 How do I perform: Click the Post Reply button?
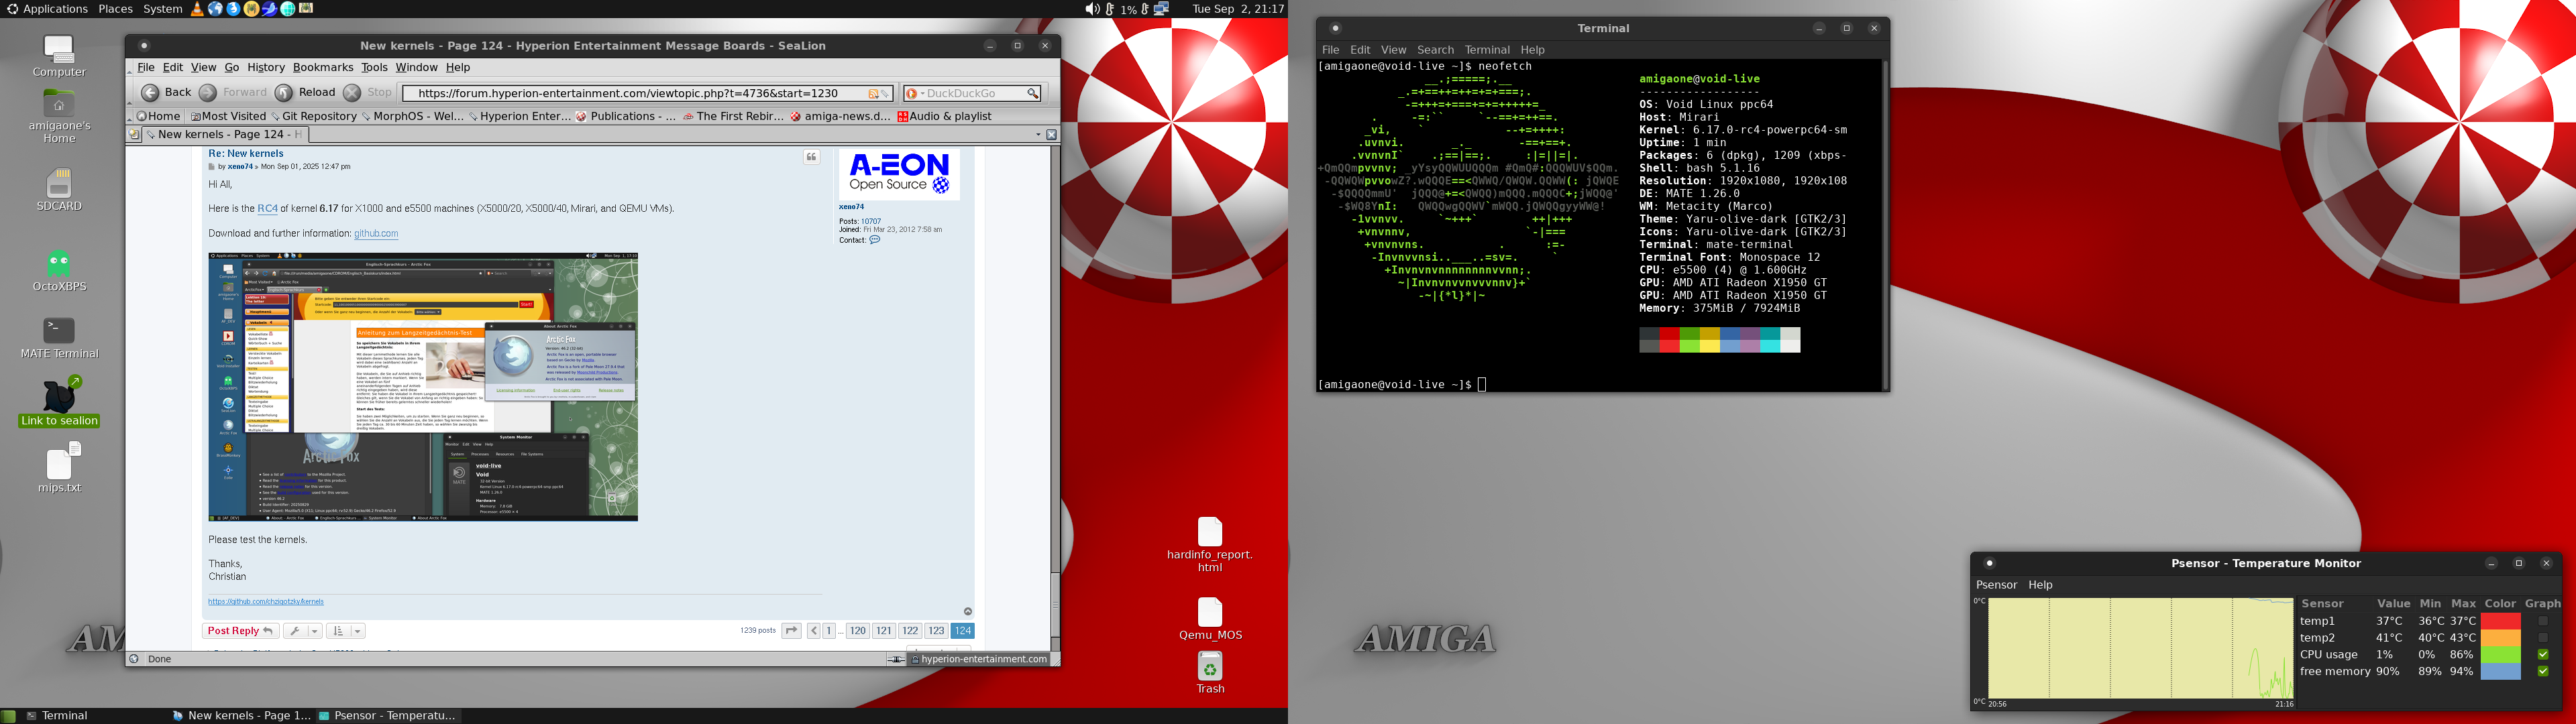240,631
